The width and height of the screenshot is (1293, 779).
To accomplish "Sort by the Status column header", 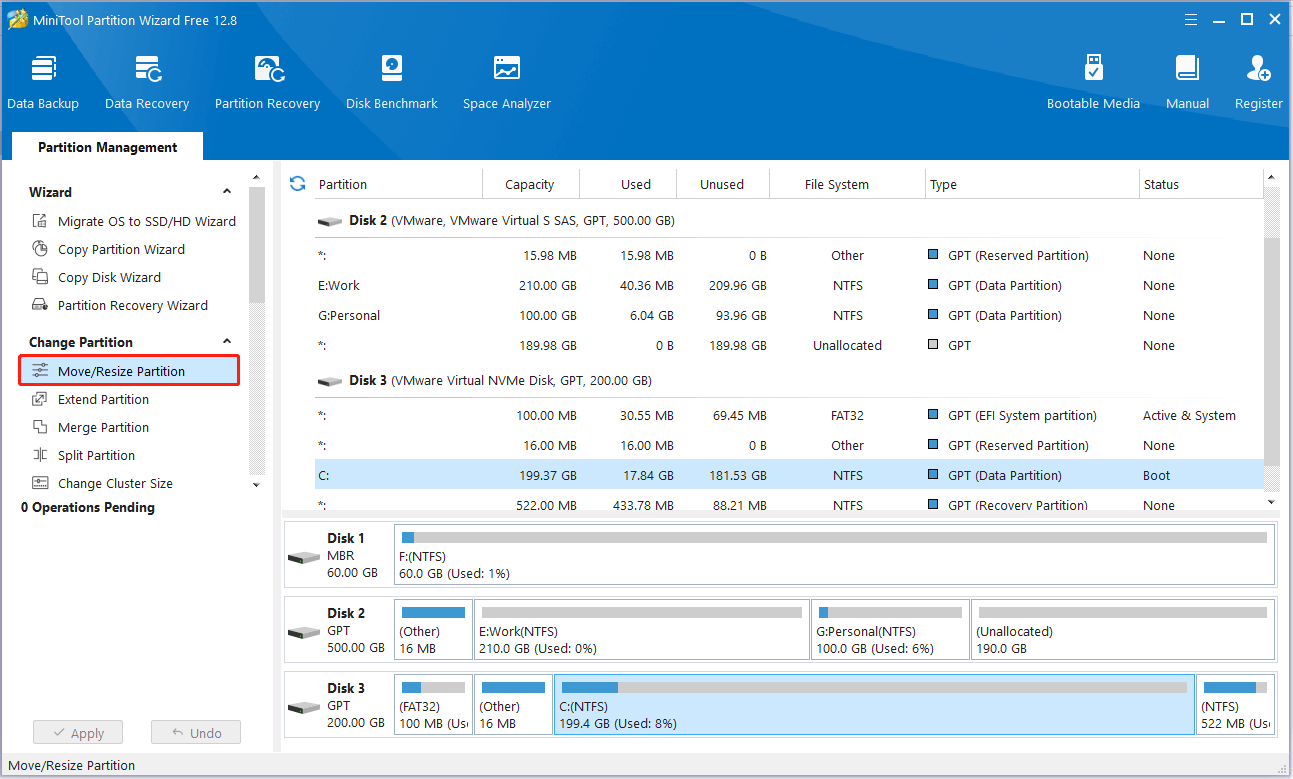I will click(x=1200, y=184).
